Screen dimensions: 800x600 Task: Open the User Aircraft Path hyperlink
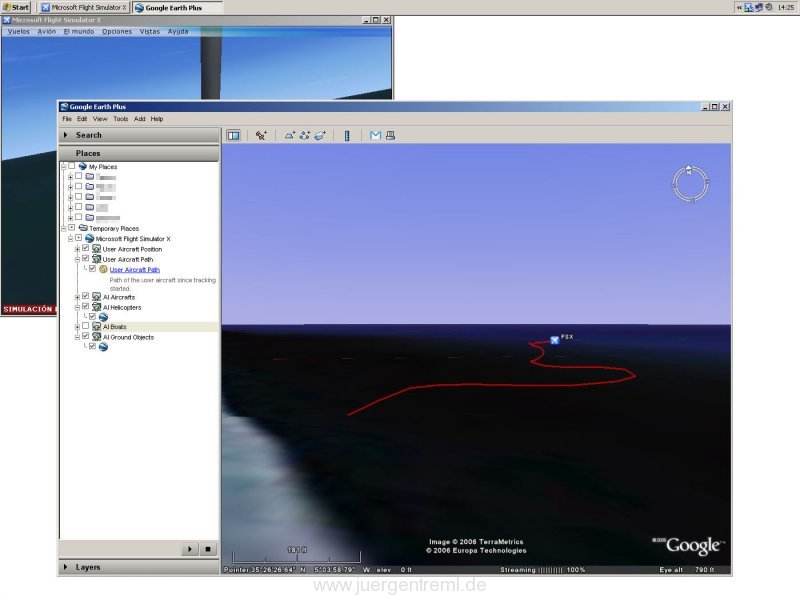tap(135, 269)
